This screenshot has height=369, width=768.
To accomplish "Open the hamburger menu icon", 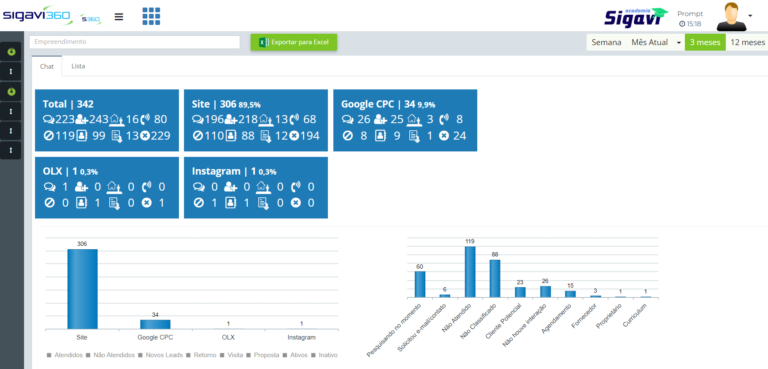I will pos(119,17).
